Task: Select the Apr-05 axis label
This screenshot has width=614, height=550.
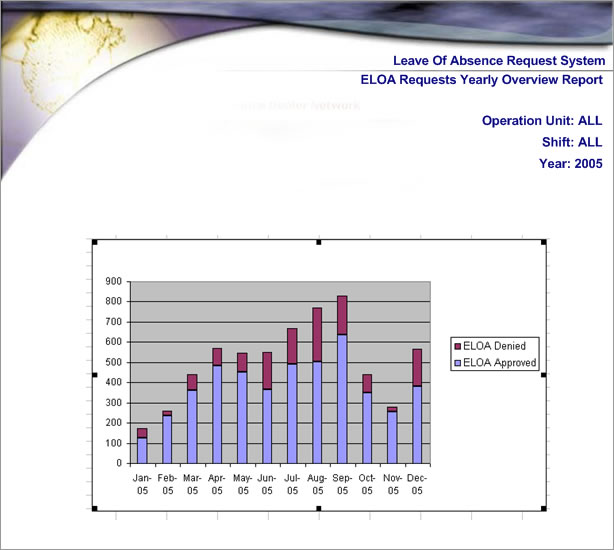Action: click(217, 484)
